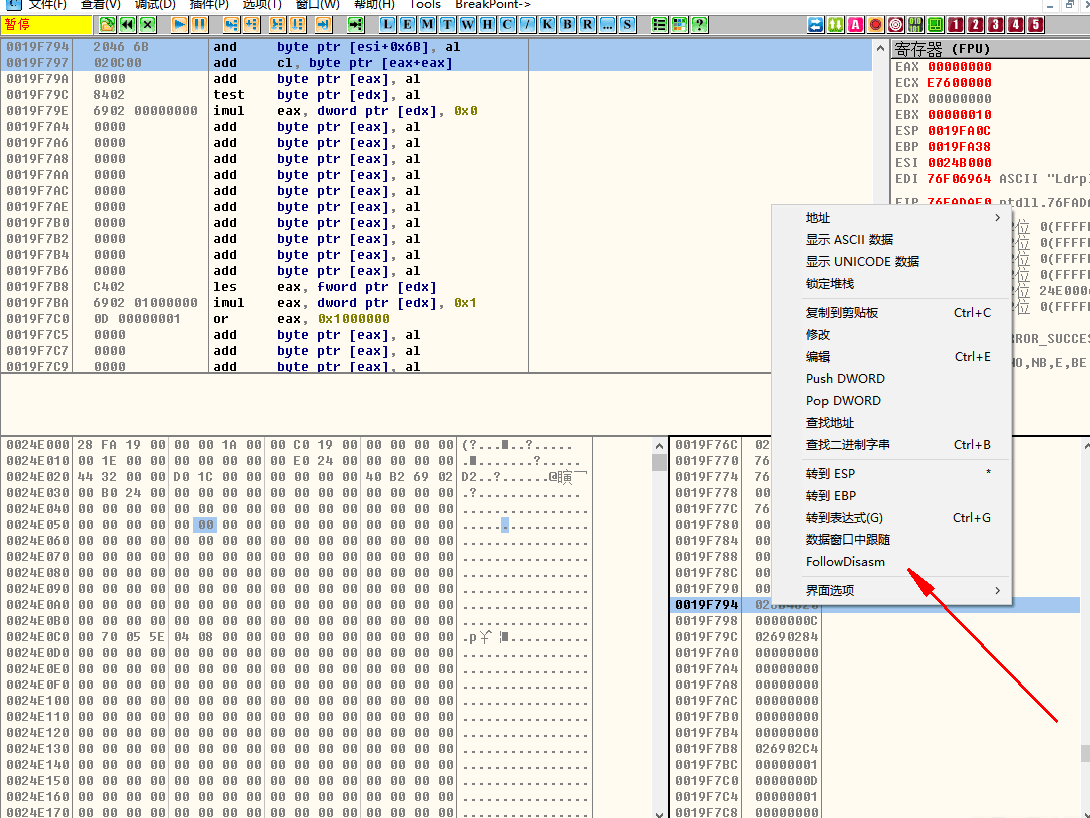Click the dark red number 5 button

click(x=1036, y=25)
